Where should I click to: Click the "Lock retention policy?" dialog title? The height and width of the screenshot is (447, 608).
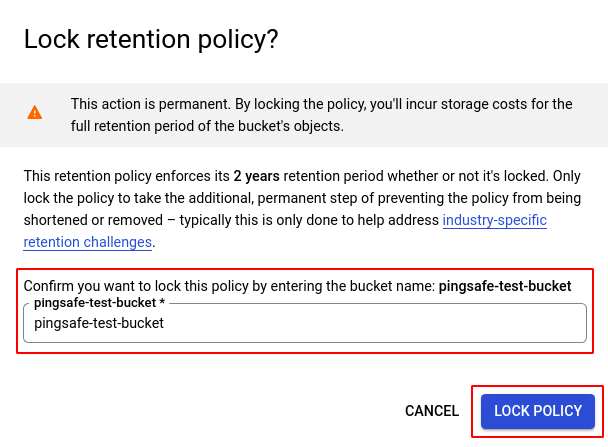pos(151,40)
